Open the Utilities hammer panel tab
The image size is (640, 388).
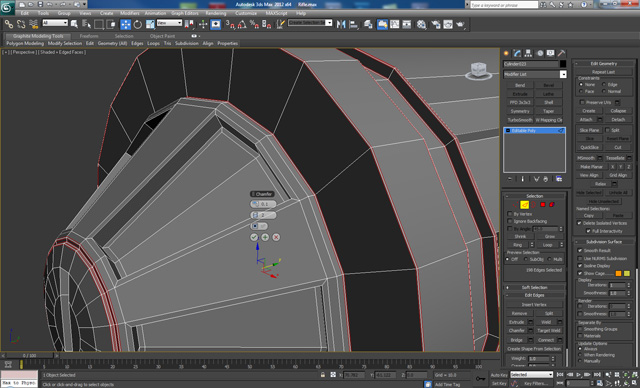coord(562,53)
